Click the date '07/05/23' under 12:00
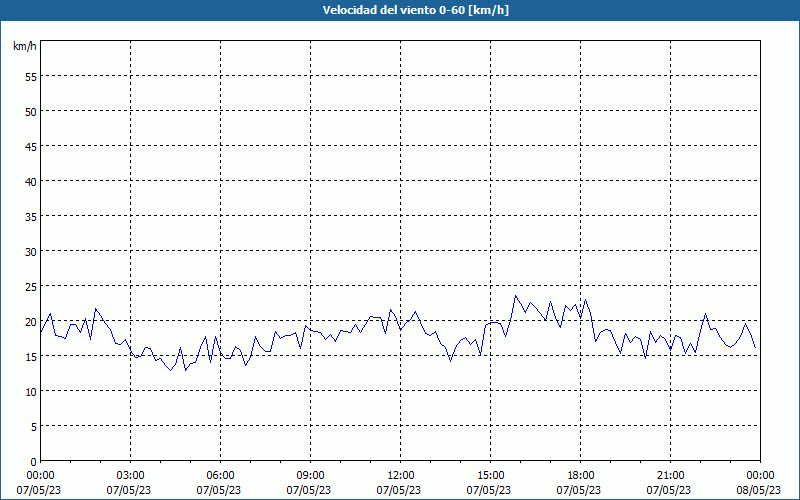This screenshot has height=500, width=800. point(399,490)
